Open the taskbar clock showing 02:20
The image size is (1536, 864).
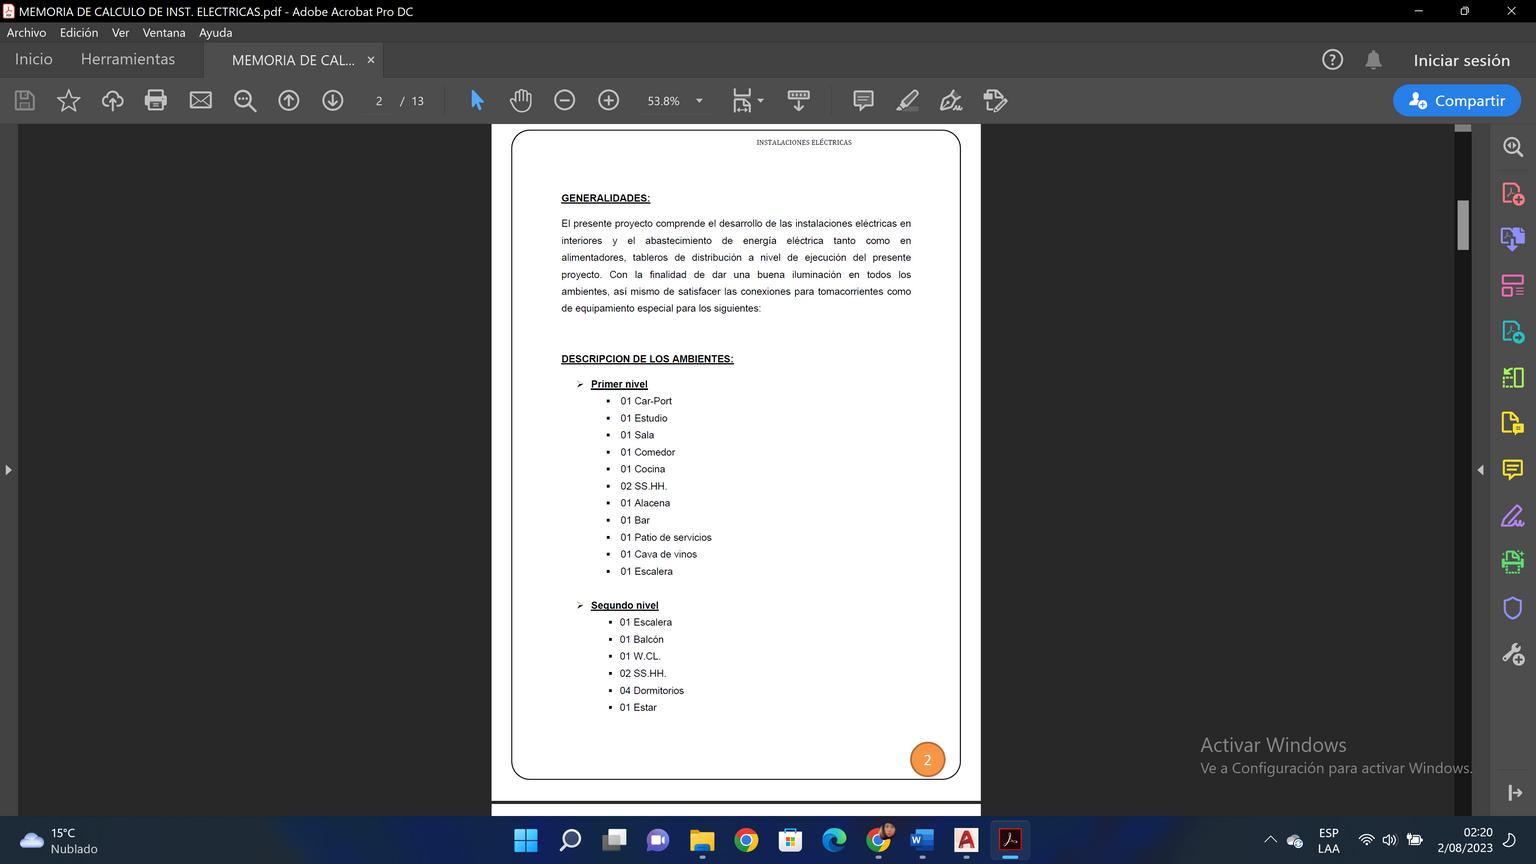tap(1465, 840)
